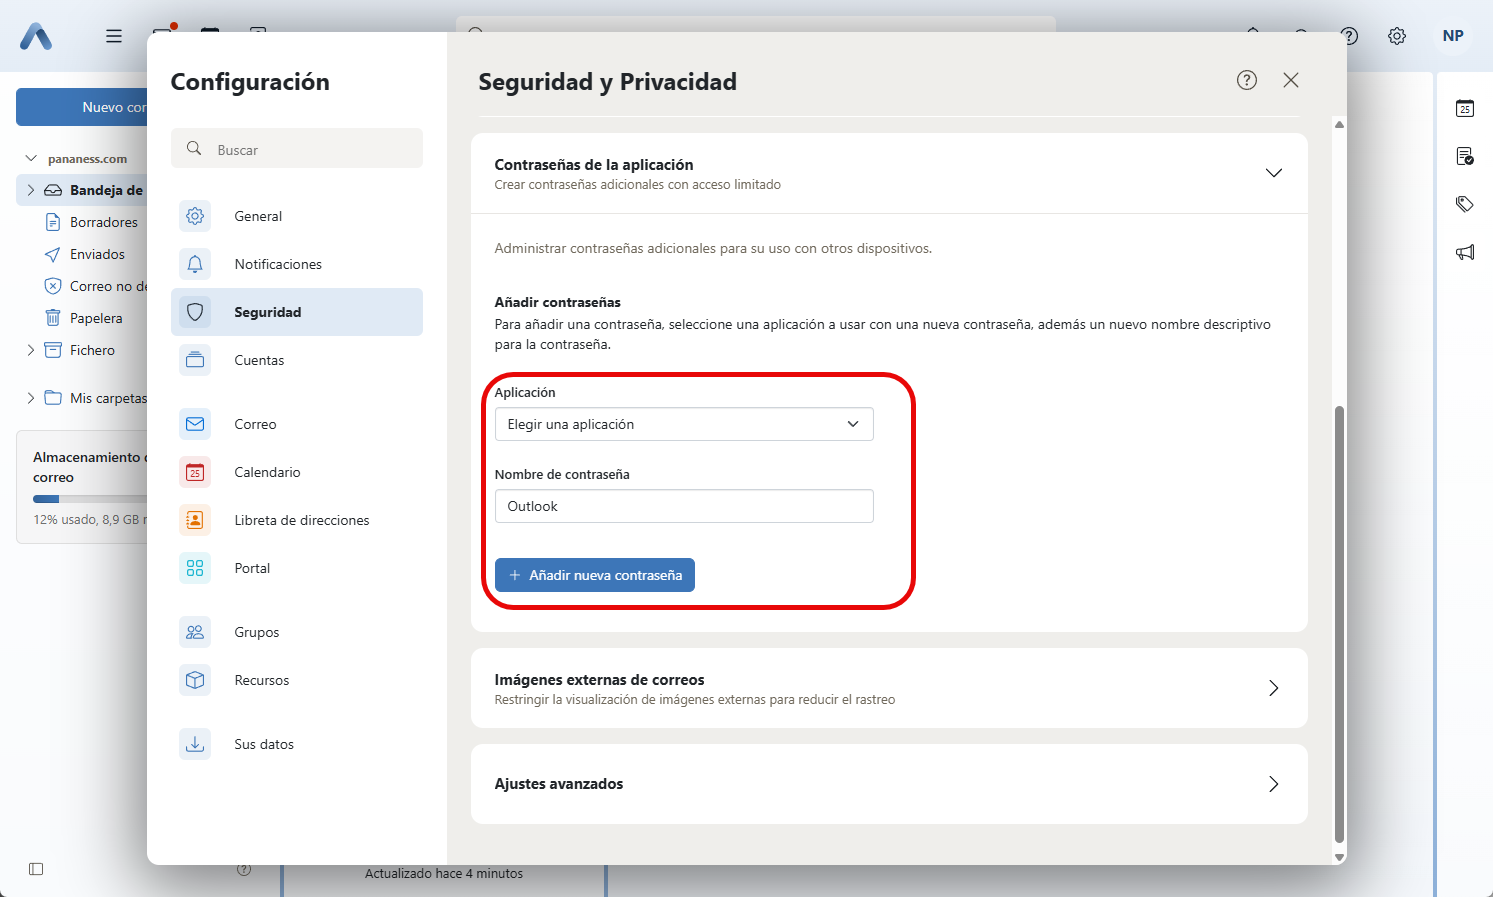Click the Nombre de contraseña field
This screenshot has height=897, width=1493.
[x=684, y=506]
